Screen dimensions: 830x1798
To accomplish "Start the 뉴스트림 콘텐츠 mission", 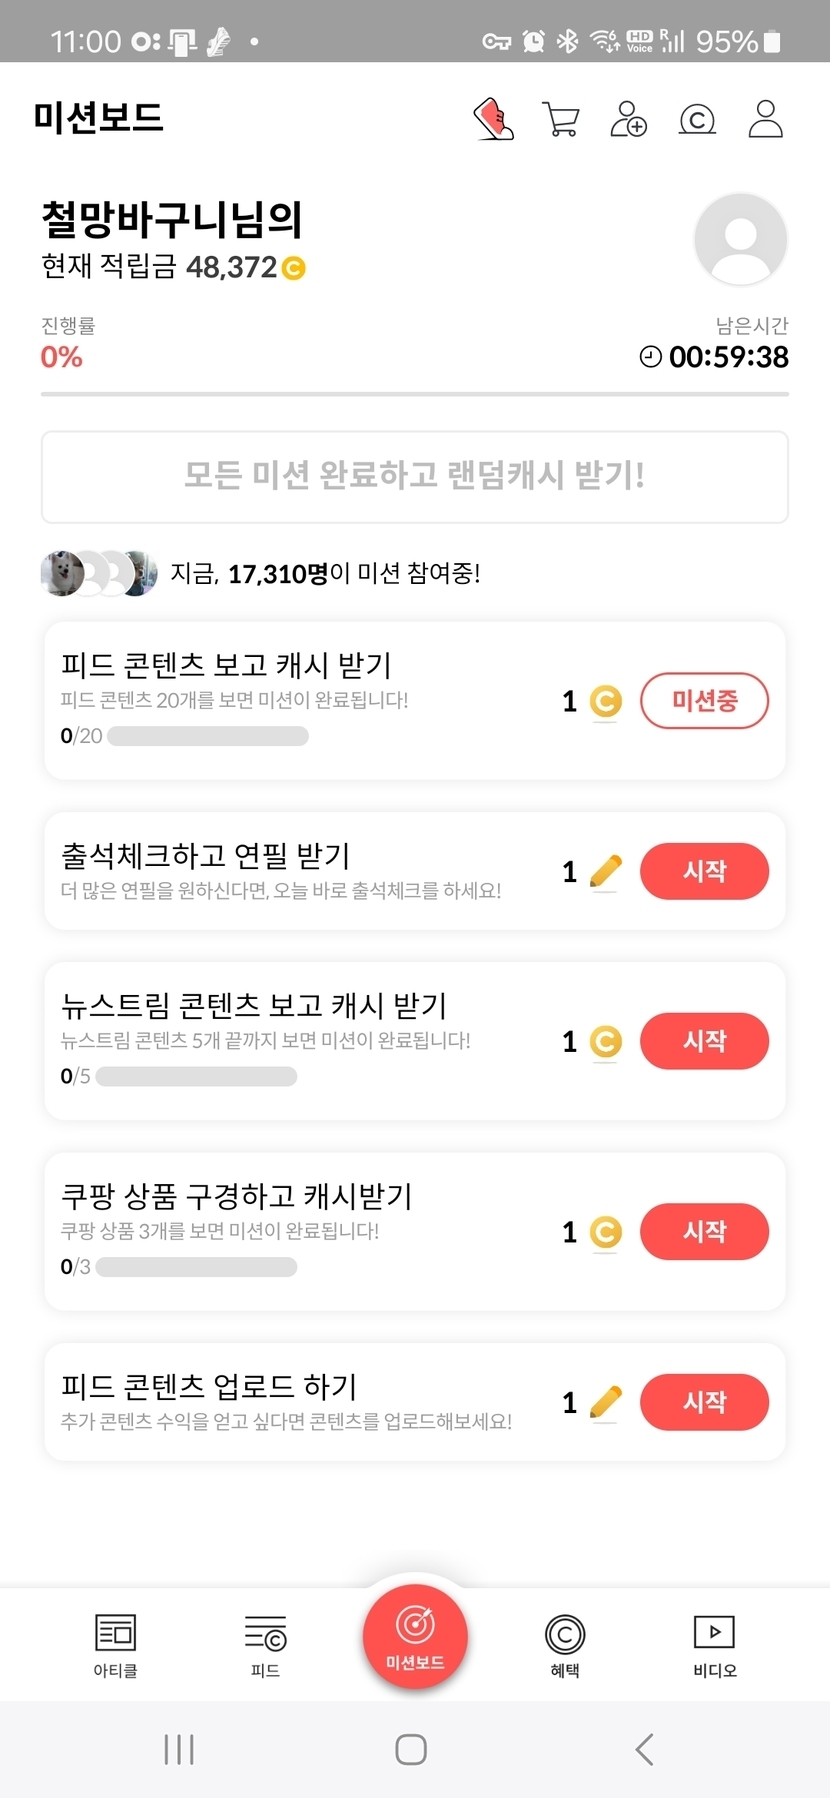I will [x=704, y=1041].
